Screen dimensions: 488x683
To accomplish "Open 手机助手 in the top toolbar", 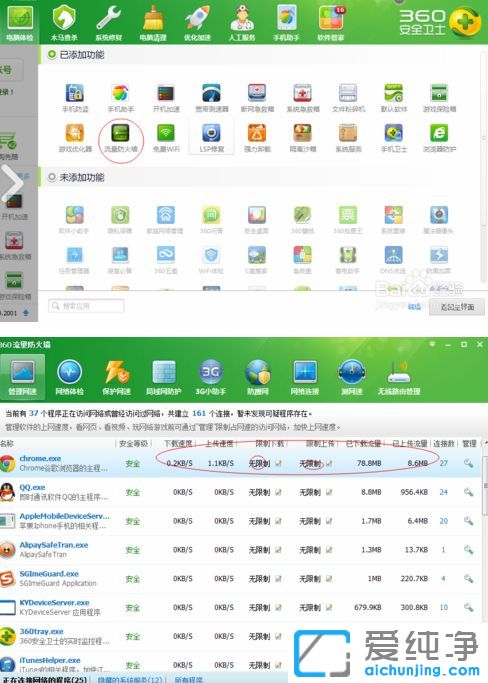I will coord(286,23).
